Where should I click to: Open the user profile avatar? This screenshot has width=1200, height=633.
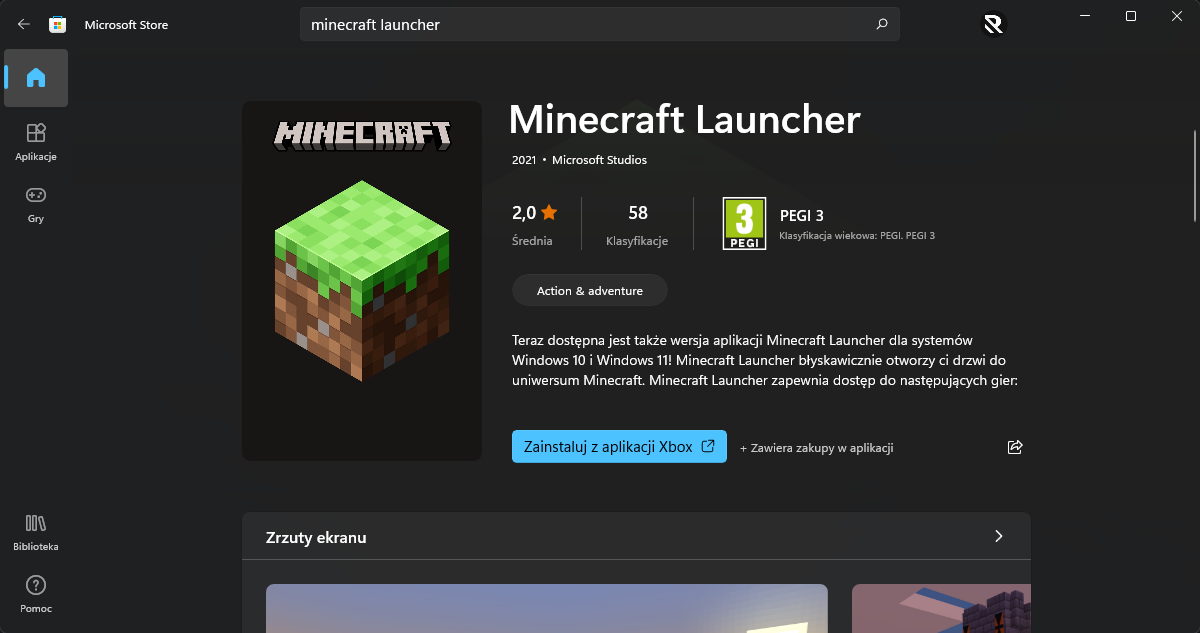click(x=993, y=25)
